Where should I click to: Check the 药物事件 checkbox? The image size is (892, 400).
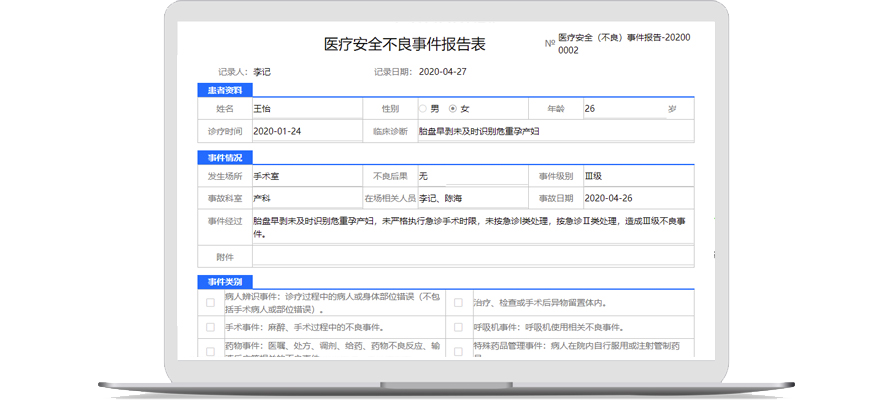[210, 351]
